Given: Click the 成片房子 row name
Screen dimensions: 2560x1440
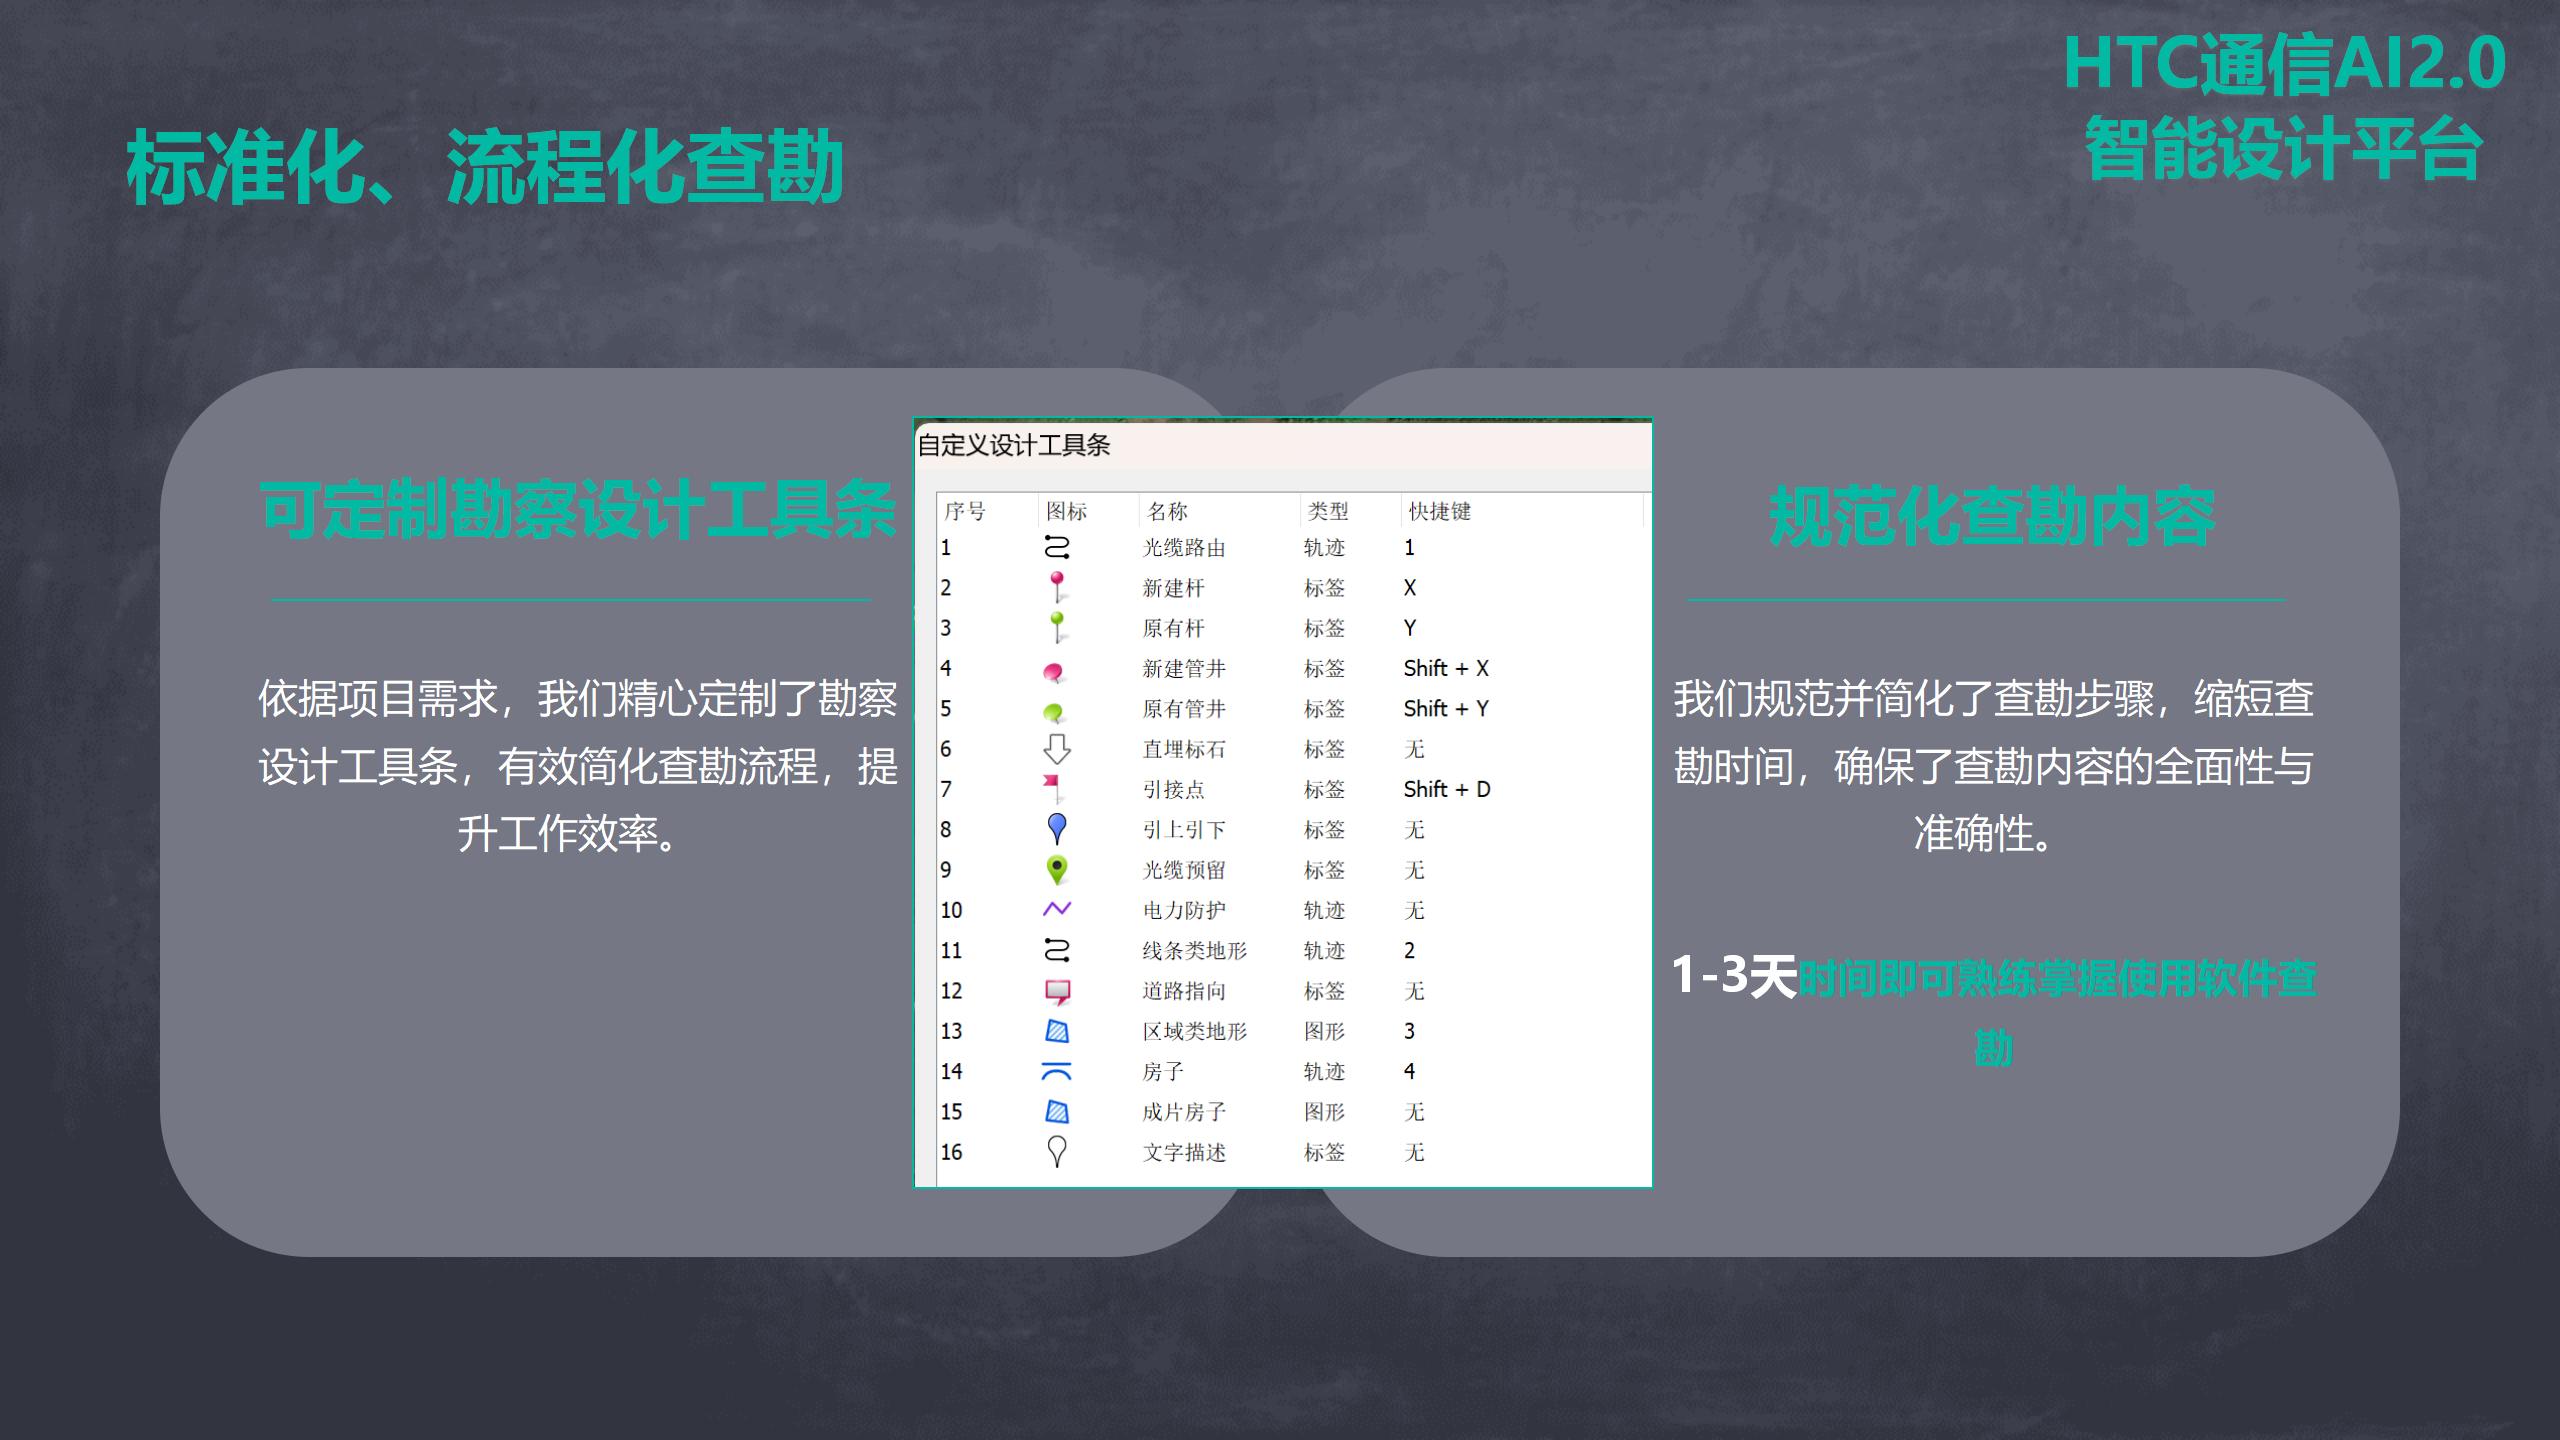Looking at the screenshot, I should click(x=1184, y=1112).
